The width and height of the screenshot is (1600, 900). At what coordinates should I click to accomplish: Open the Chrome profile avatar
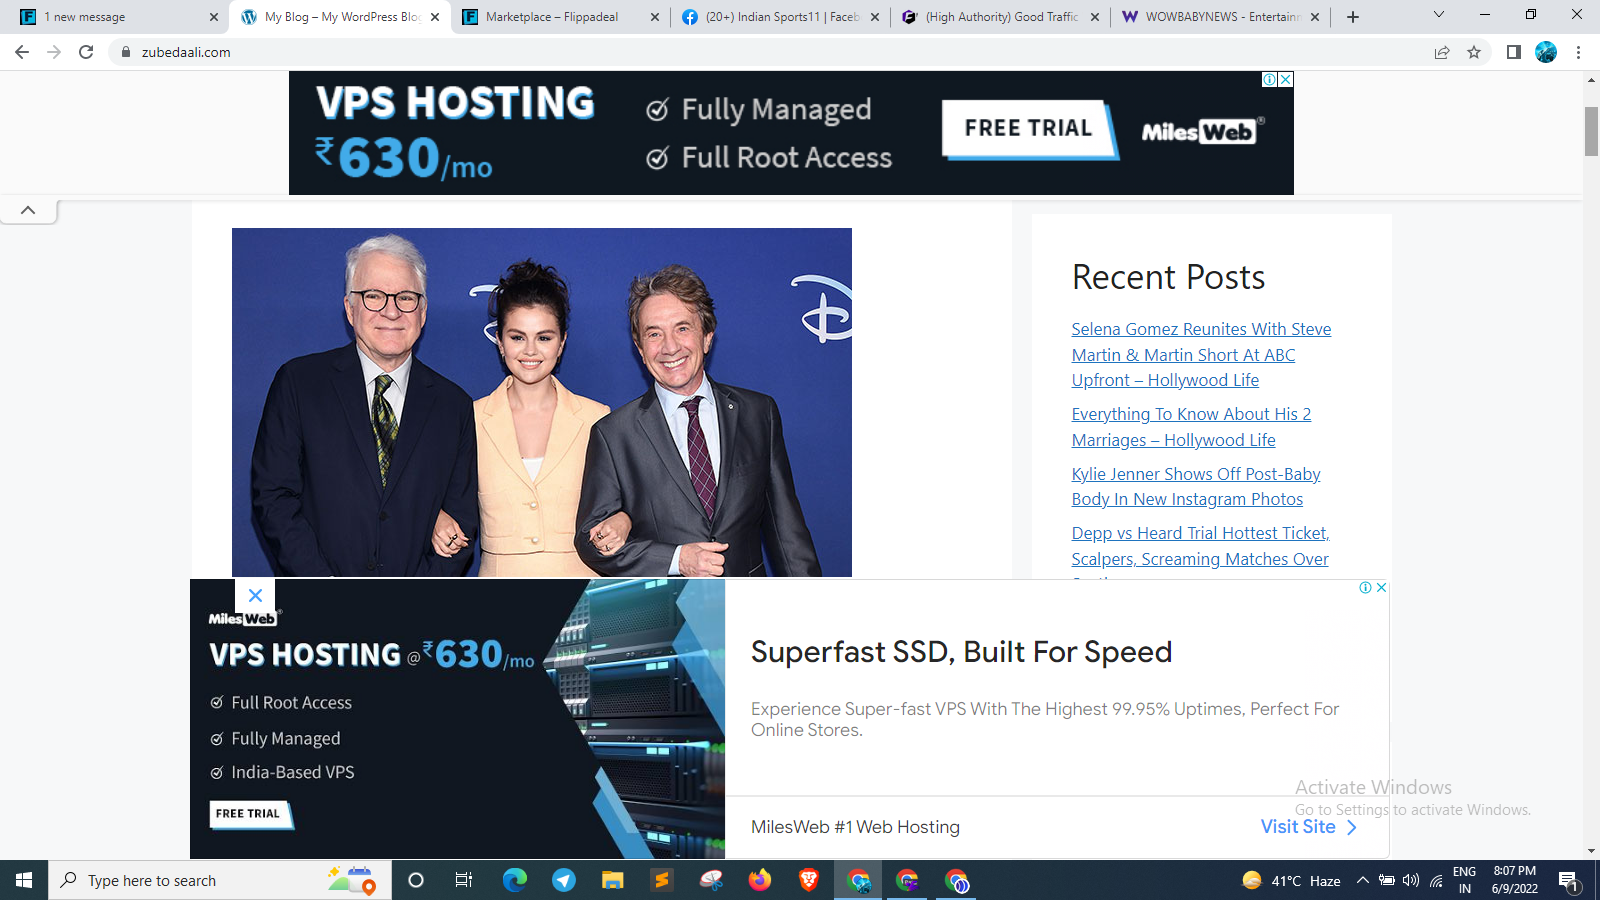point(1546,52)
